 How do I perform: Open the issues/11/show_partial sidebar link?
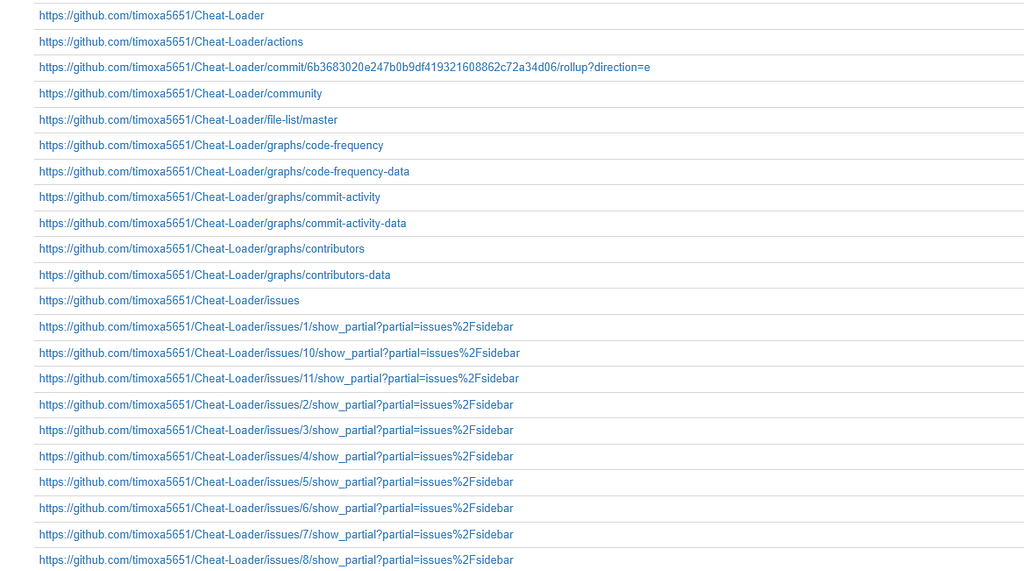pos(279,378)
